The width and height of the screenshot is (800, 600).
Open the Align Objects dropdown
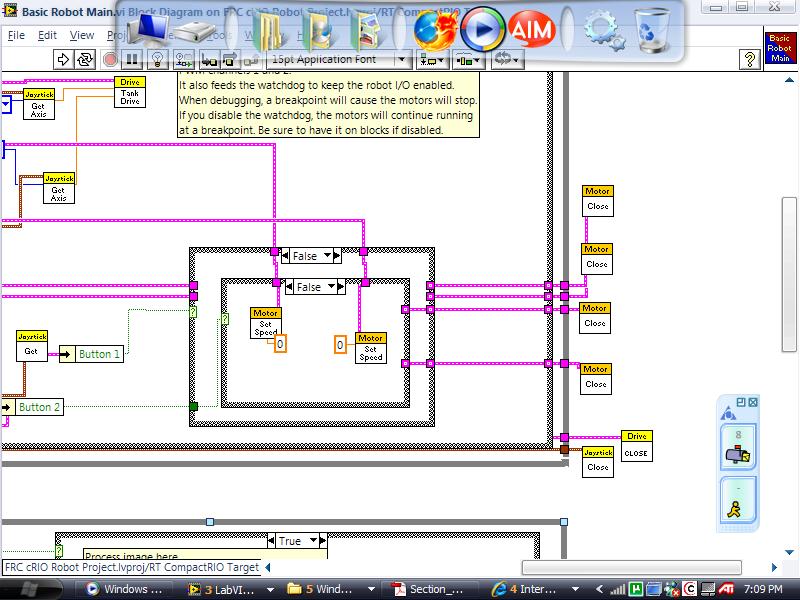[432, 60]
